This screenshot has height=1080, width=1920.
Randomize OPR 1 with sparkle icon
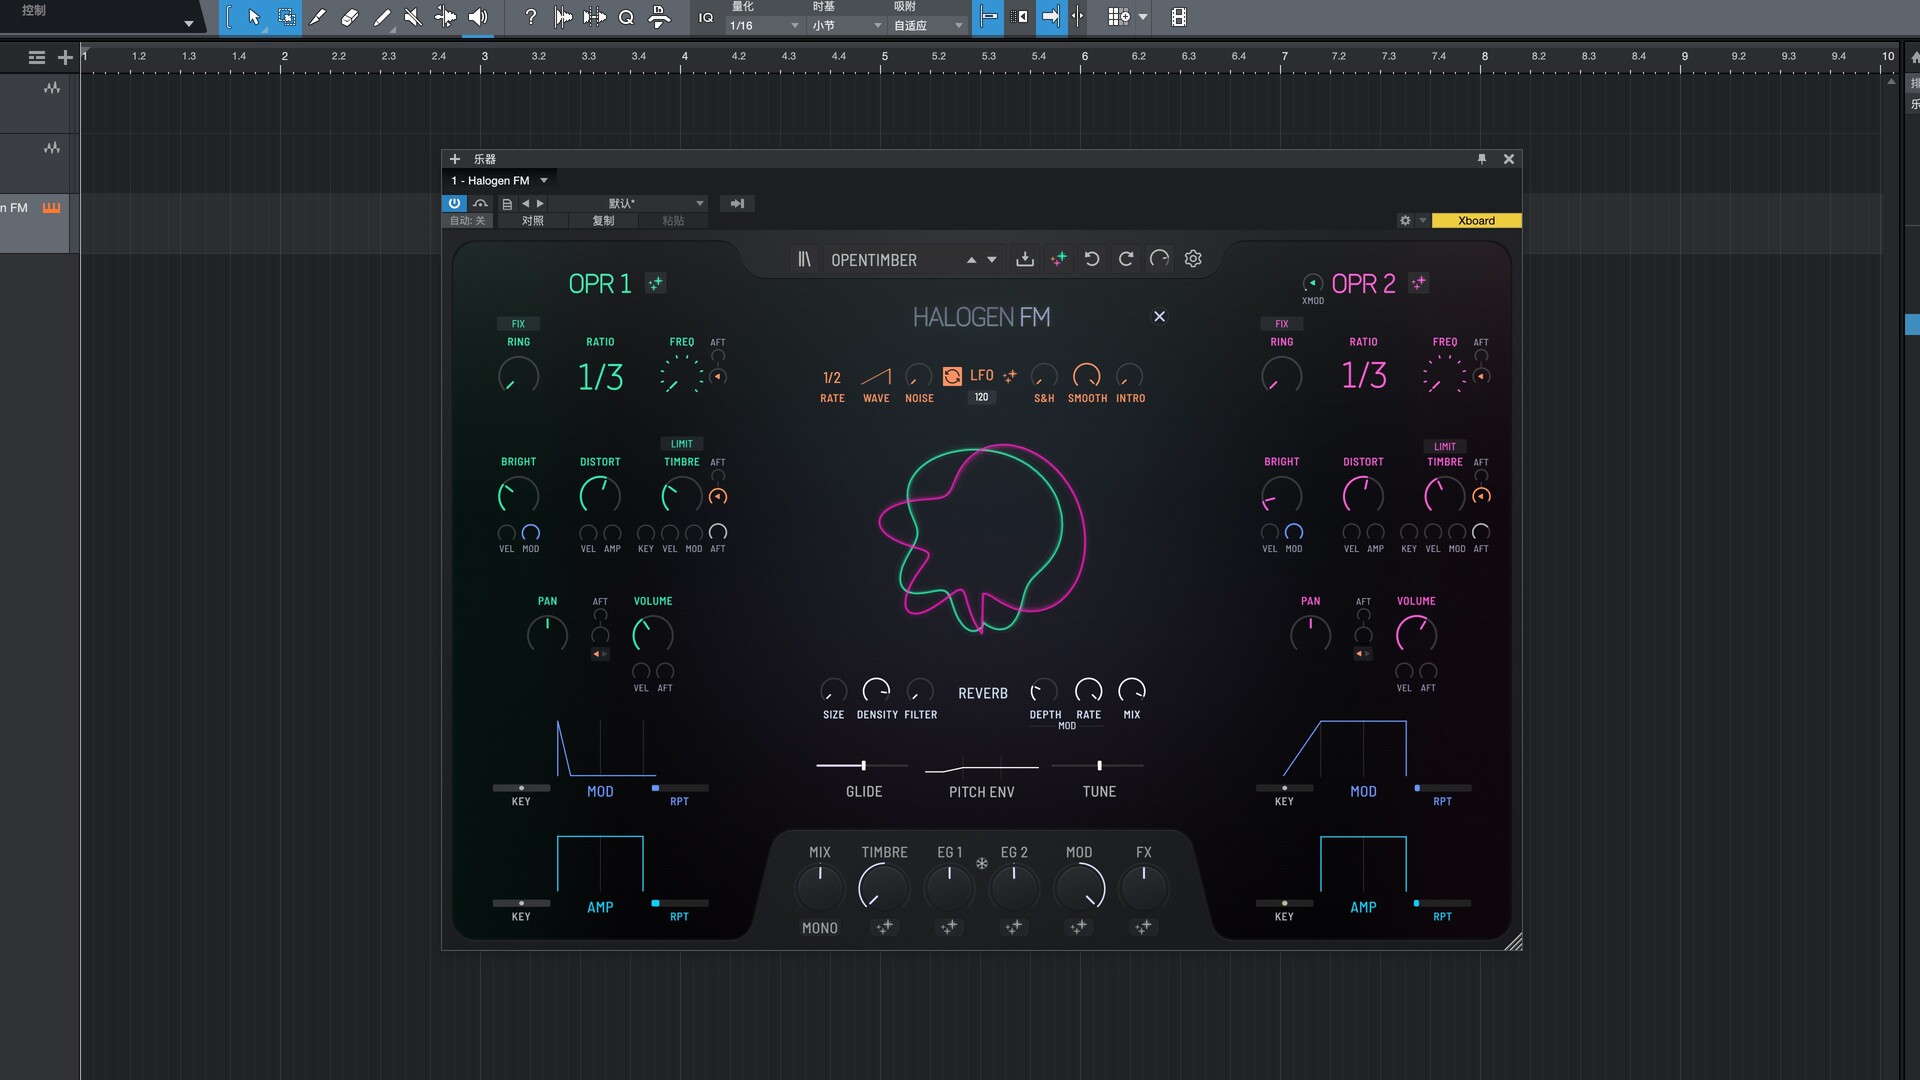click(x=655, y=284)
